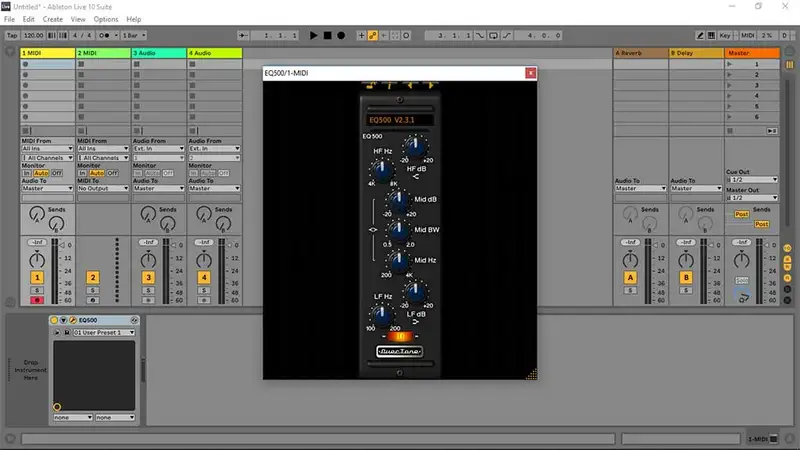Click the HF Hz knob in EQ500
800x450 pixels.
click(382, 170)
